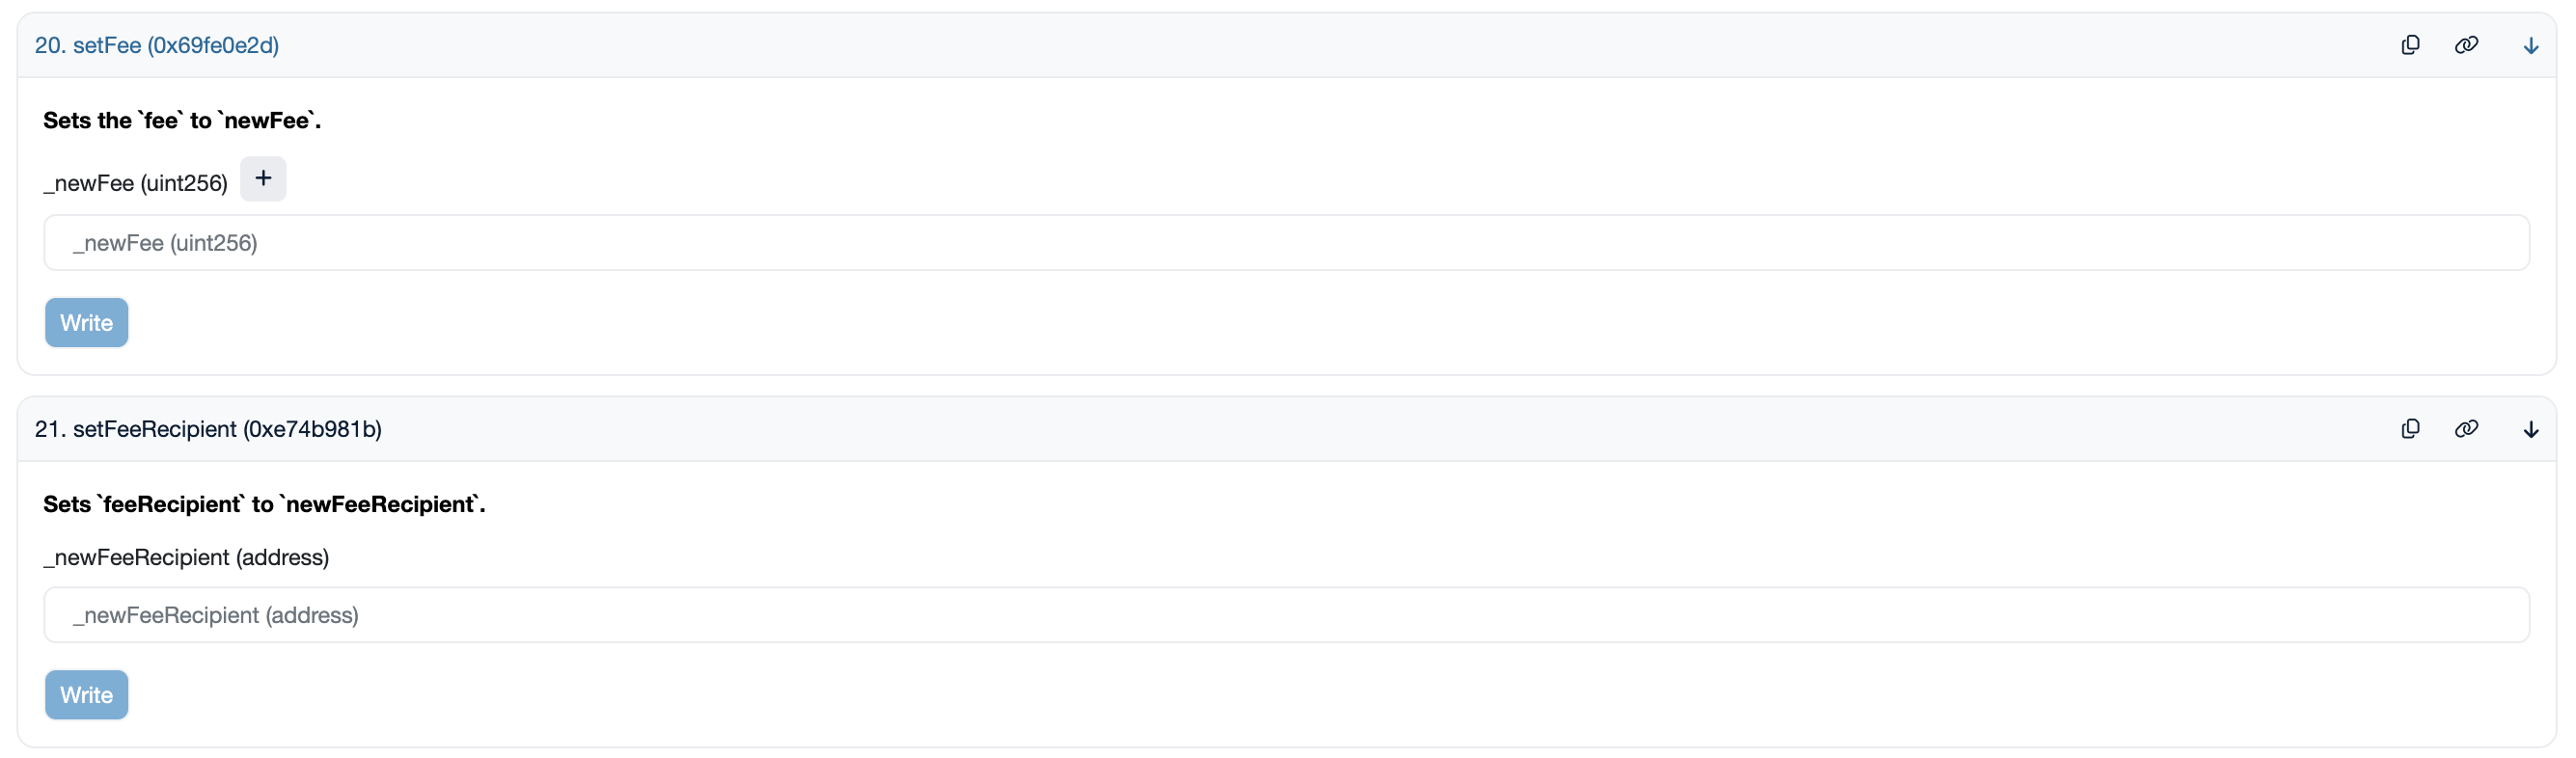Copy permalink to the setFeeRecipient method
The image size is (2576, 758).
point(2466,429)
